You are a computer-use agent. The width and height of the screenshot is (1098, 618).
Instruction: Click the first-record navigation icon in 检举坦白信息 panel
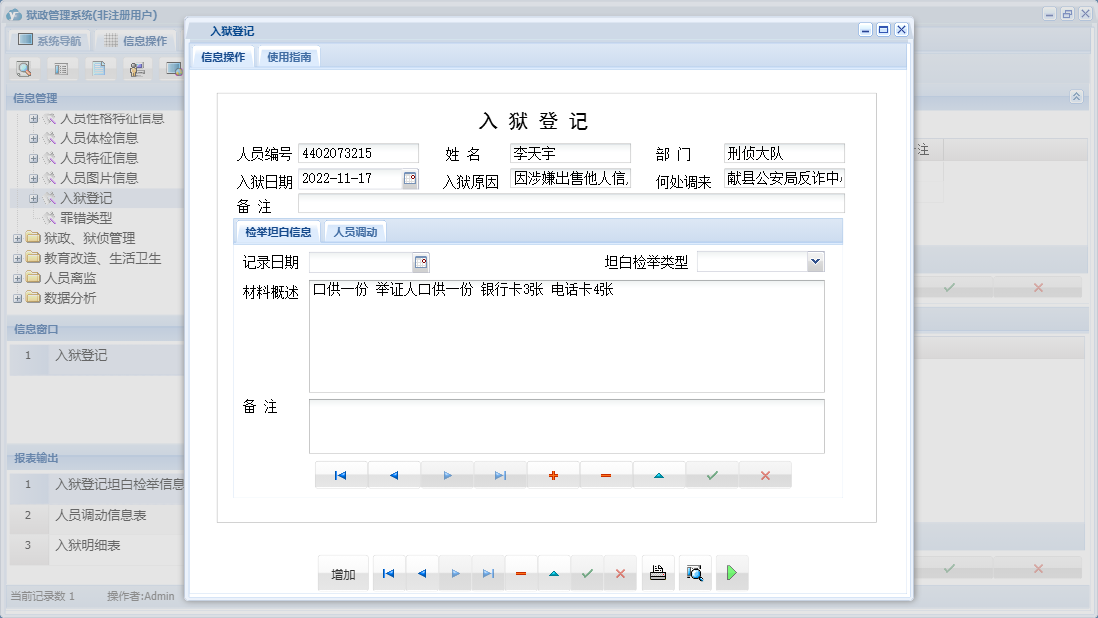coord(341,475)
